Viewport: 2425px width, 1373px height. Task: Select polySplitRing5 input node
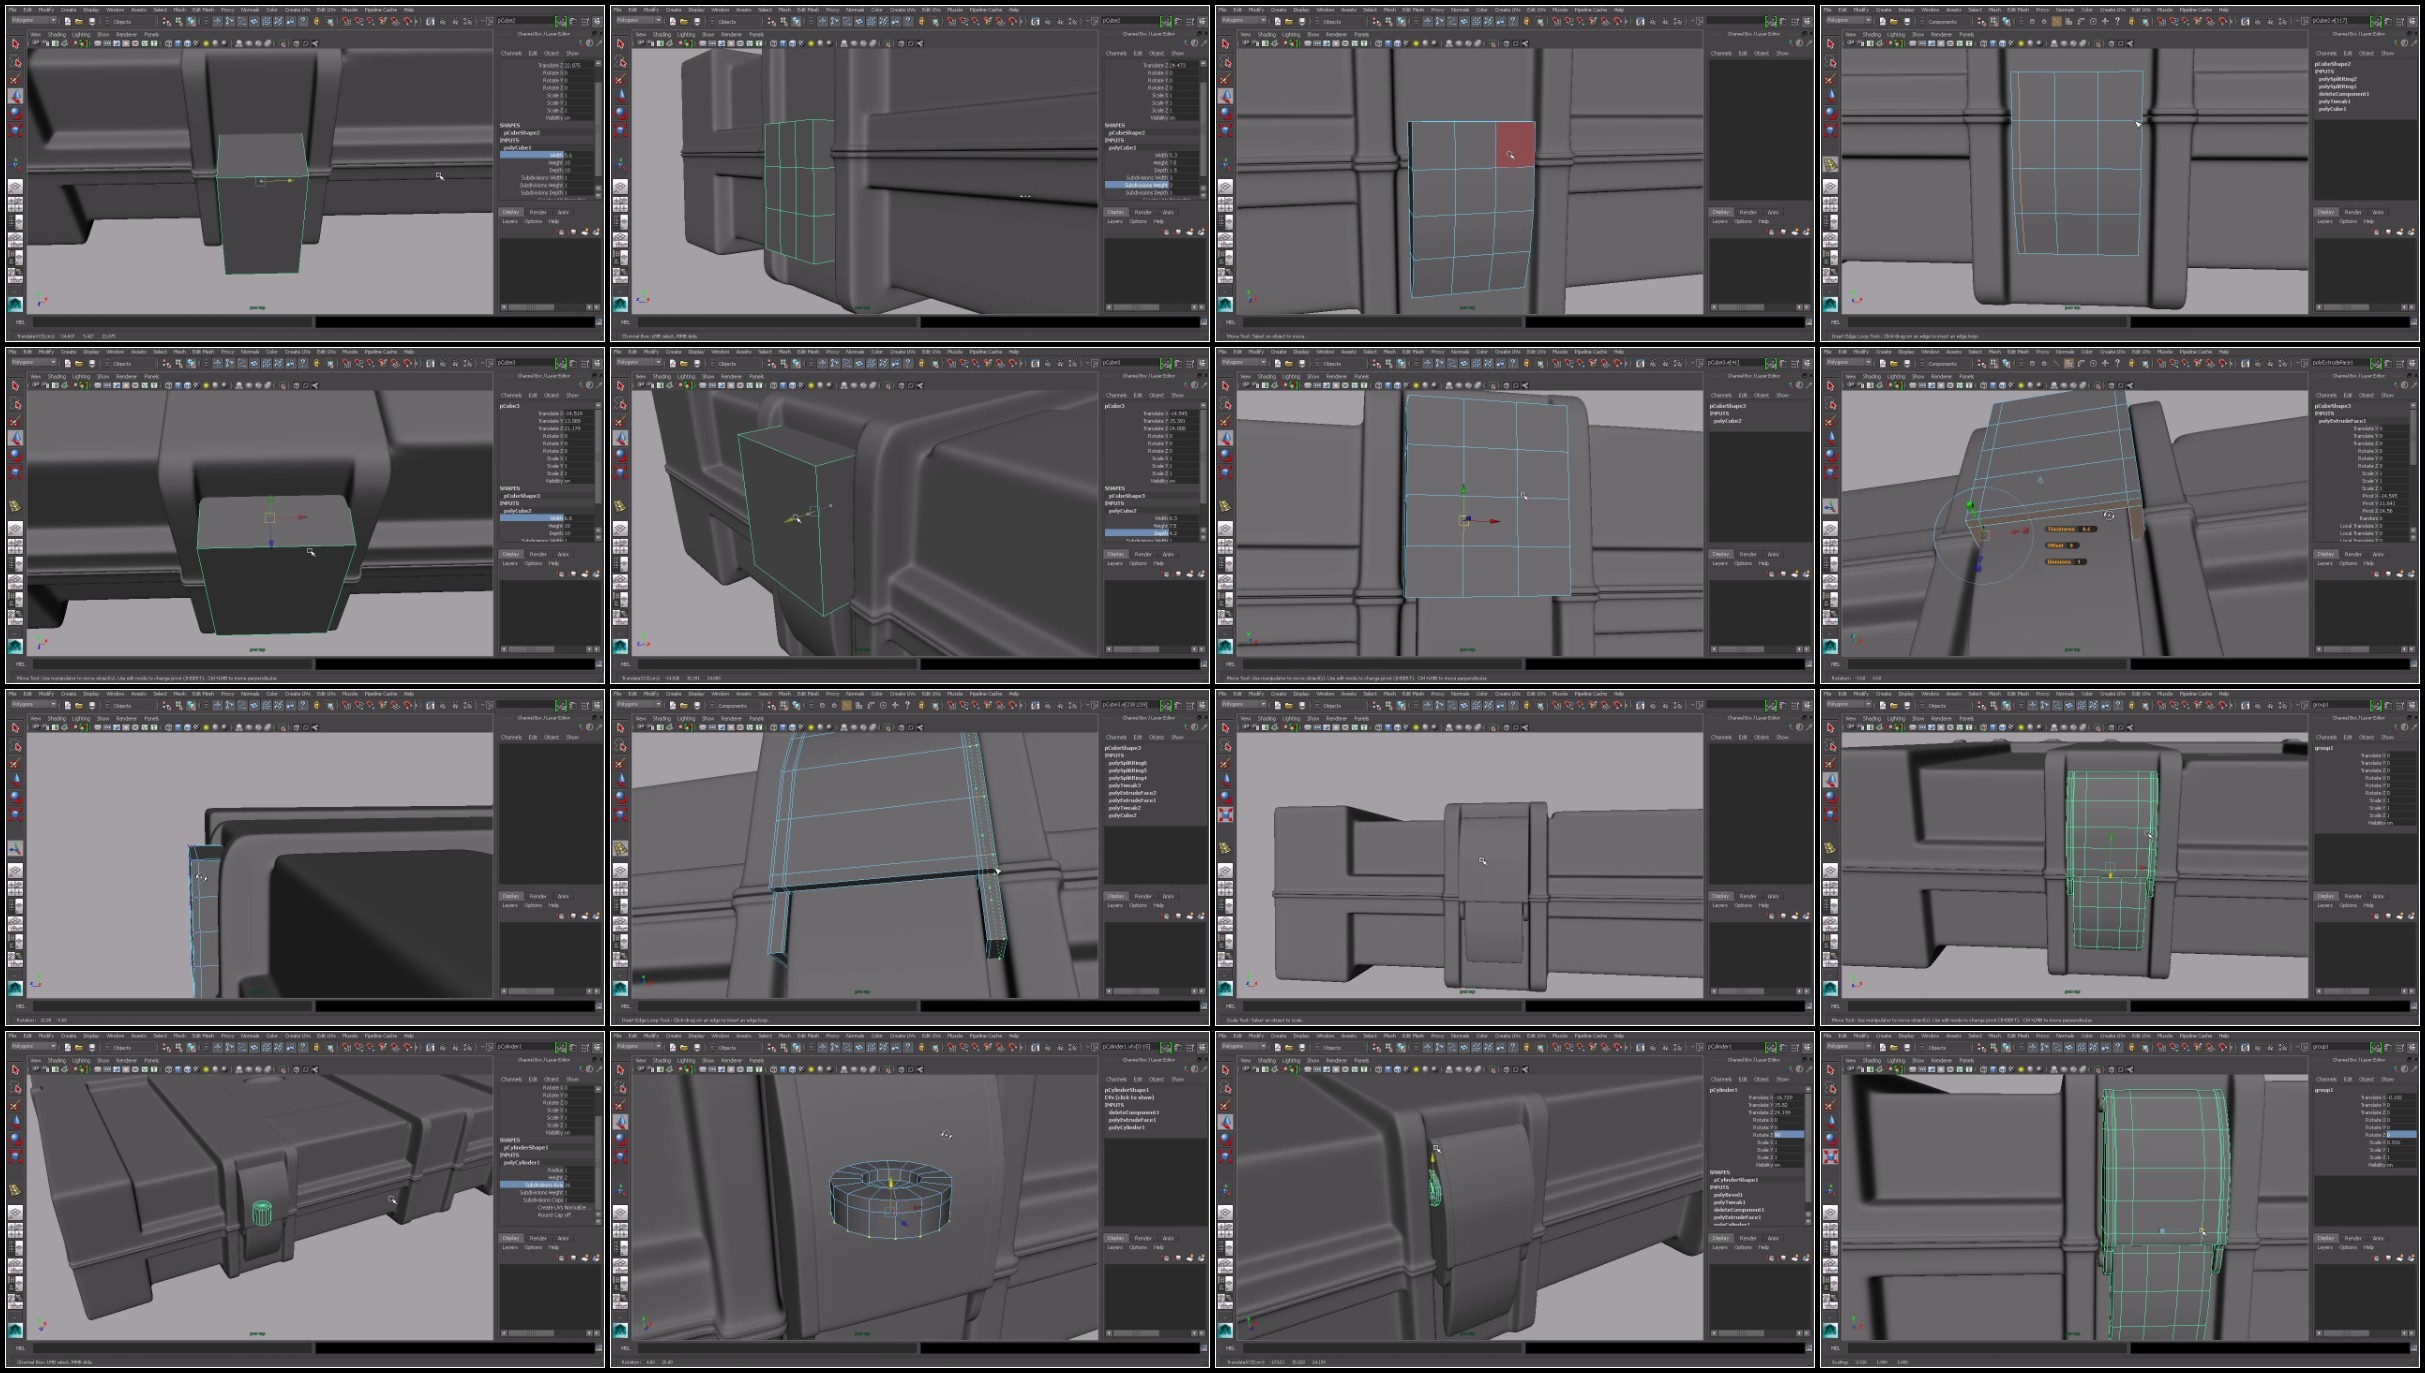1128,771
